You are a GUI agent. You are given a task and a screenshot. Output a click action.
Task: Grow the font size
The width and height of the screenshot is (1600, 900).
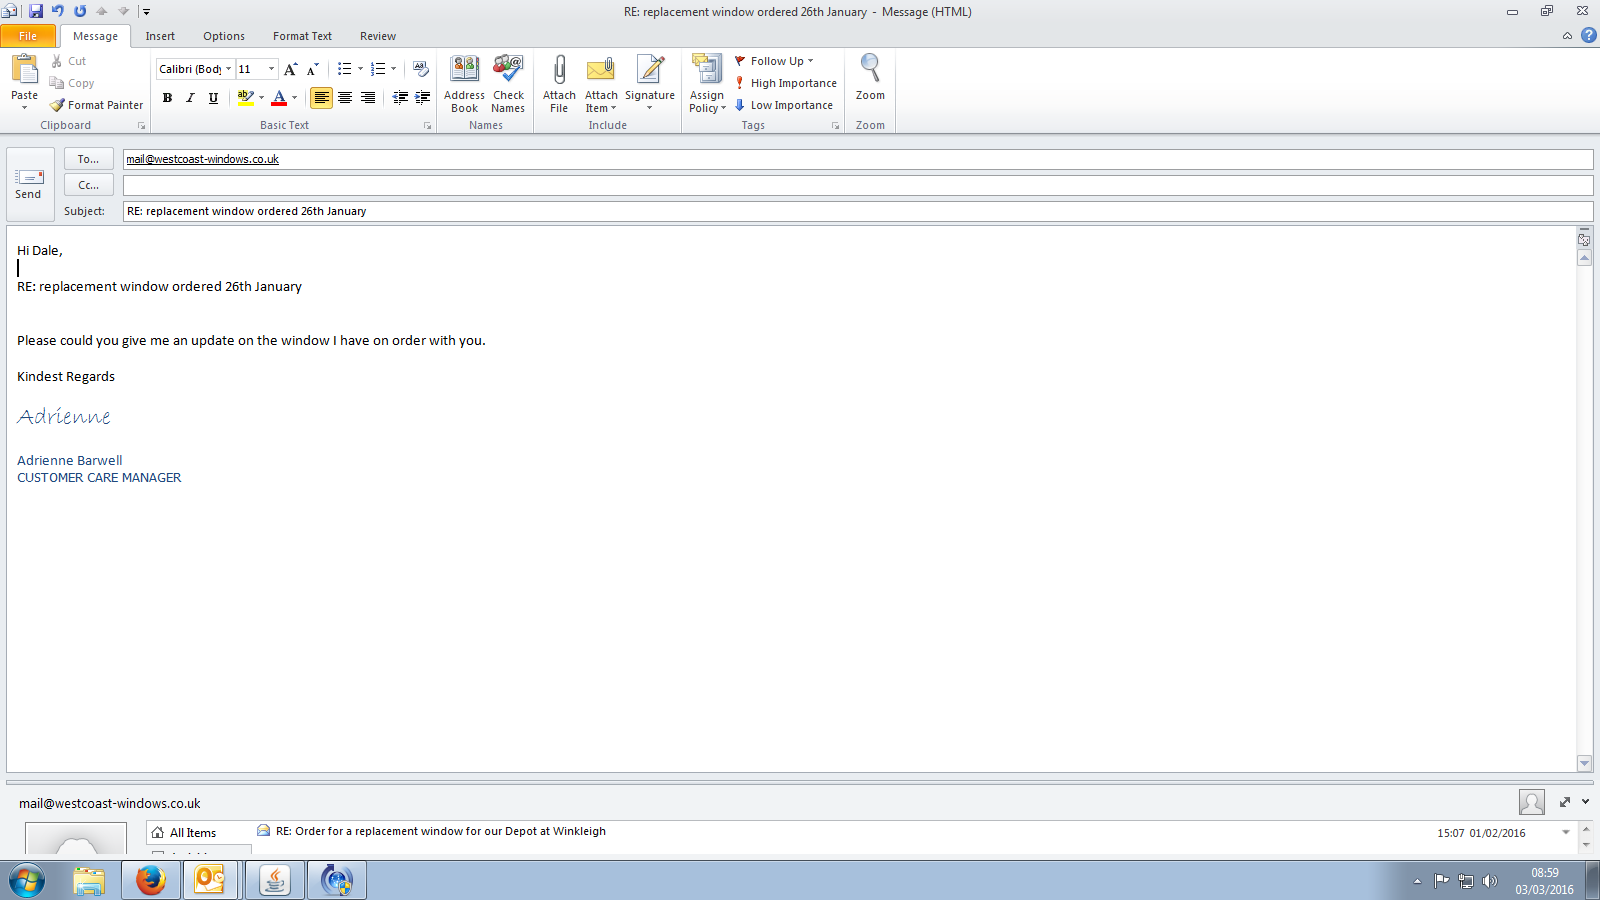[291, 69]
